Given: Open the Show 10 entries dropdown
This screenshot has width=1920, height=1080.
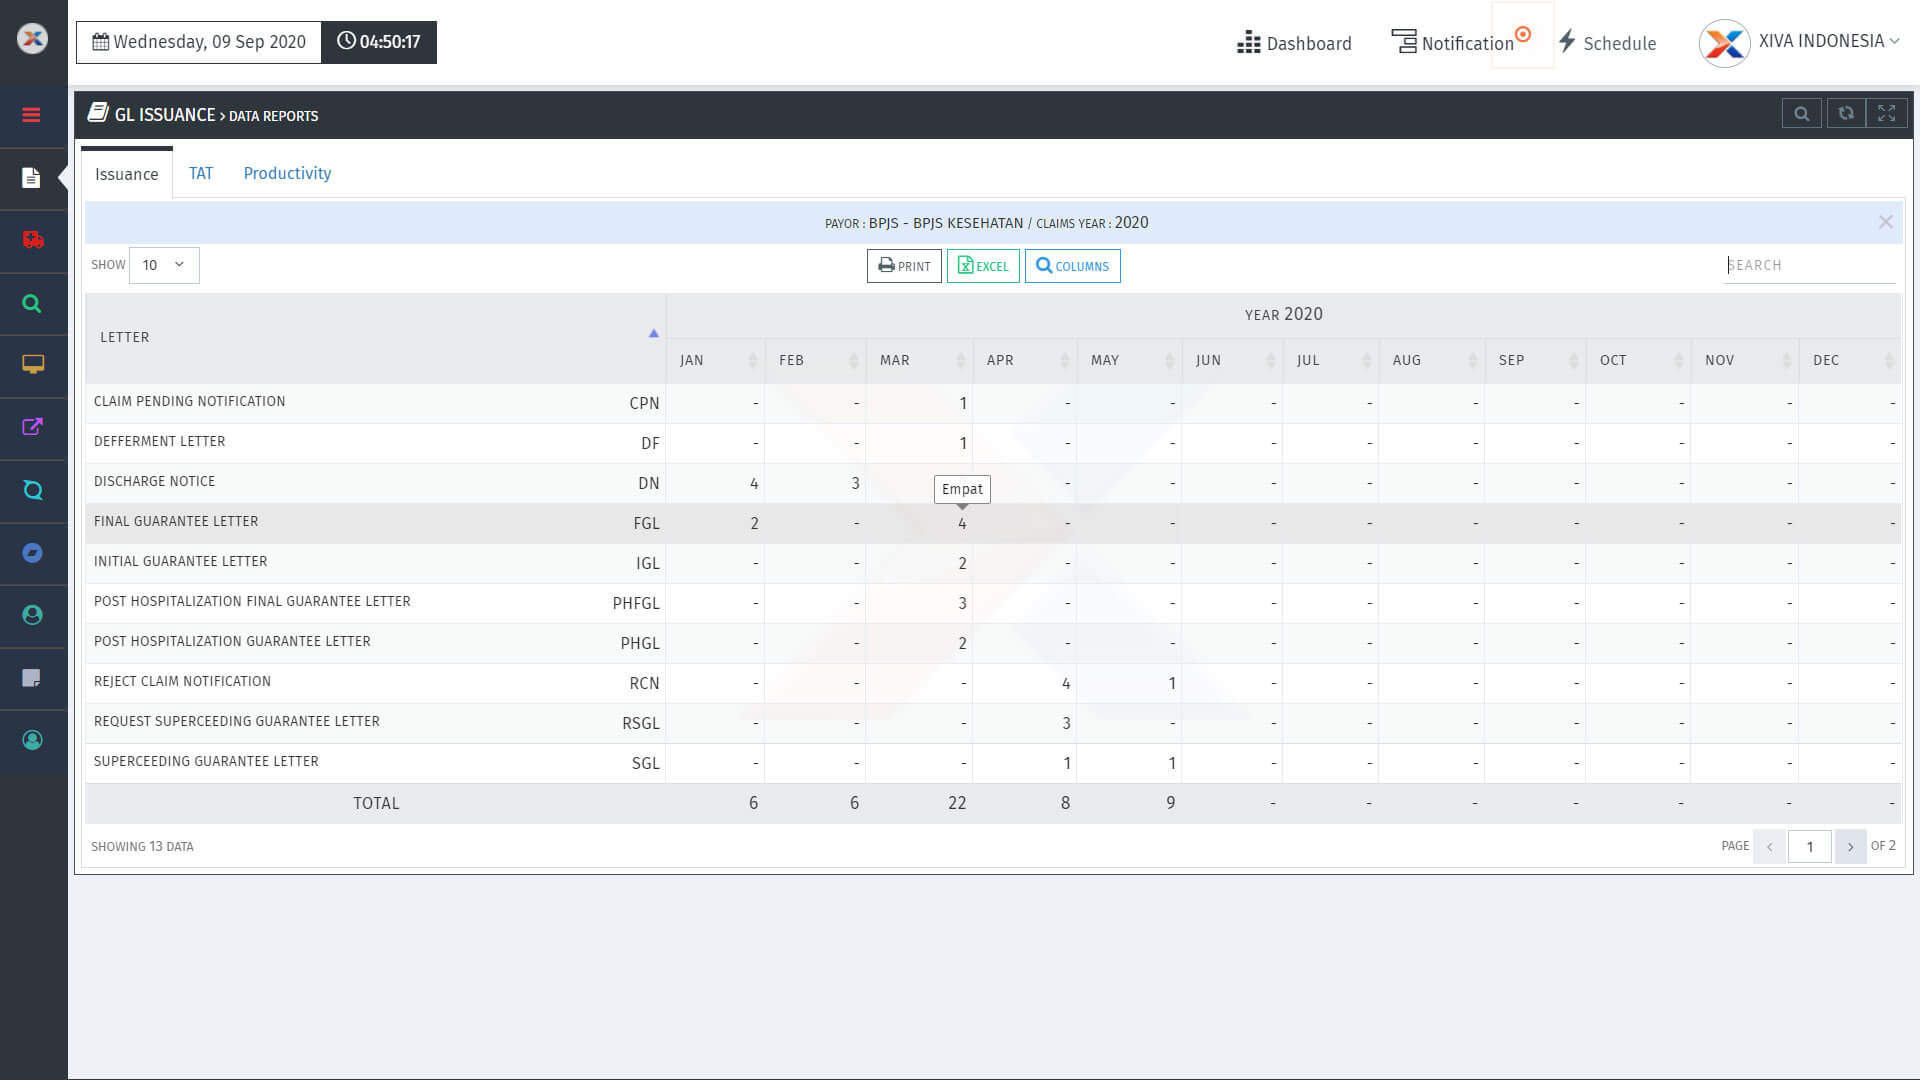Looking at the screenshot, I should tap(164, 265).
